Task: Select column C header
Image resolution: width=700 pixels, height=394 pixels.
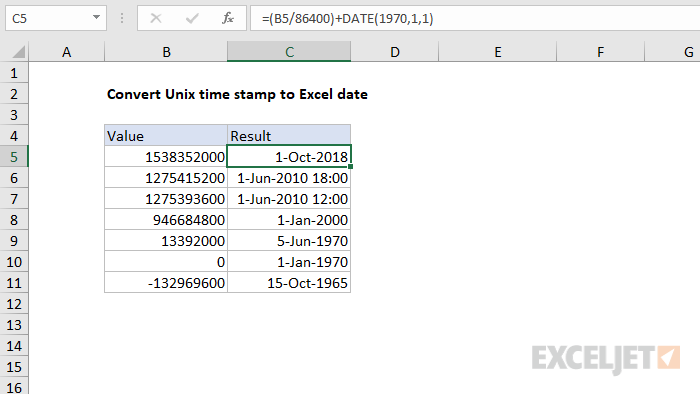Action: (289, 52)
